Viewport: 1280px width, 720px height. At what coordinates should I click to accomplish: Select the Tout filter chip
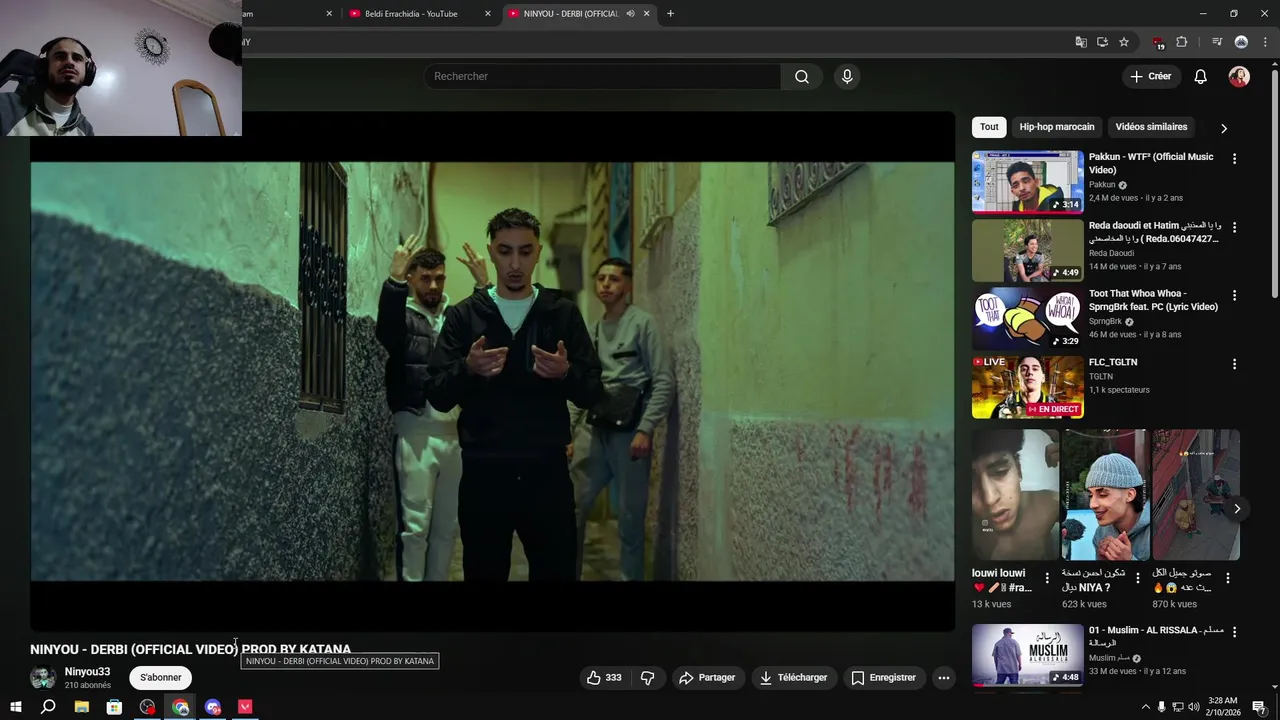click(x=989, y=127)
